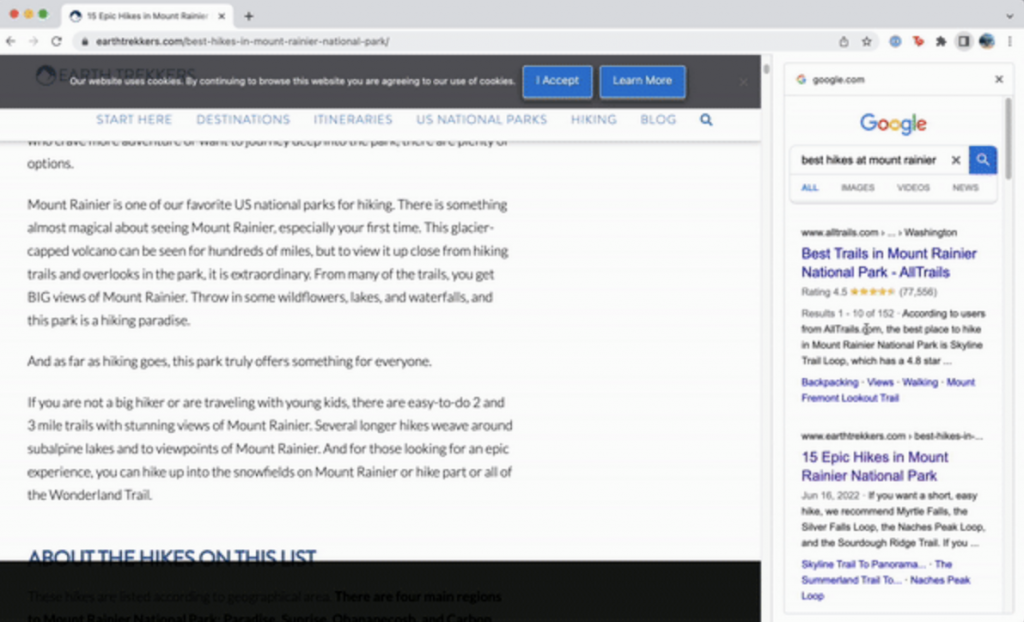
Task: Click the Google search input field
Action: click(869, 160)
